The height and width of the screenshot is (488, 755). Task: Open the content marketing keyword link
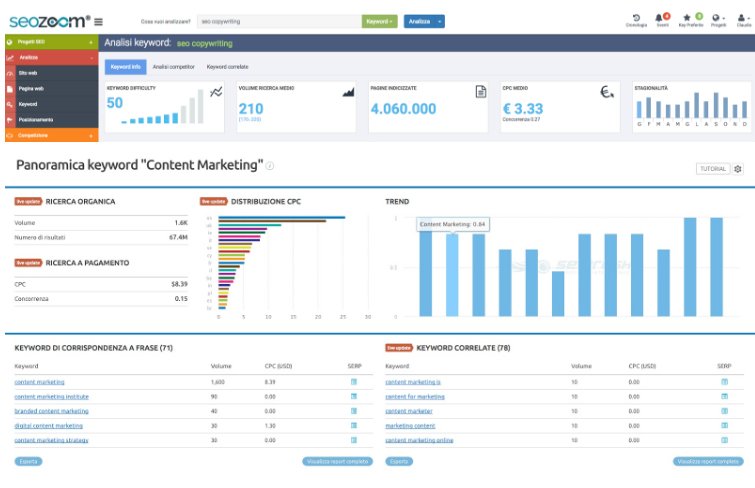[39, 382]
